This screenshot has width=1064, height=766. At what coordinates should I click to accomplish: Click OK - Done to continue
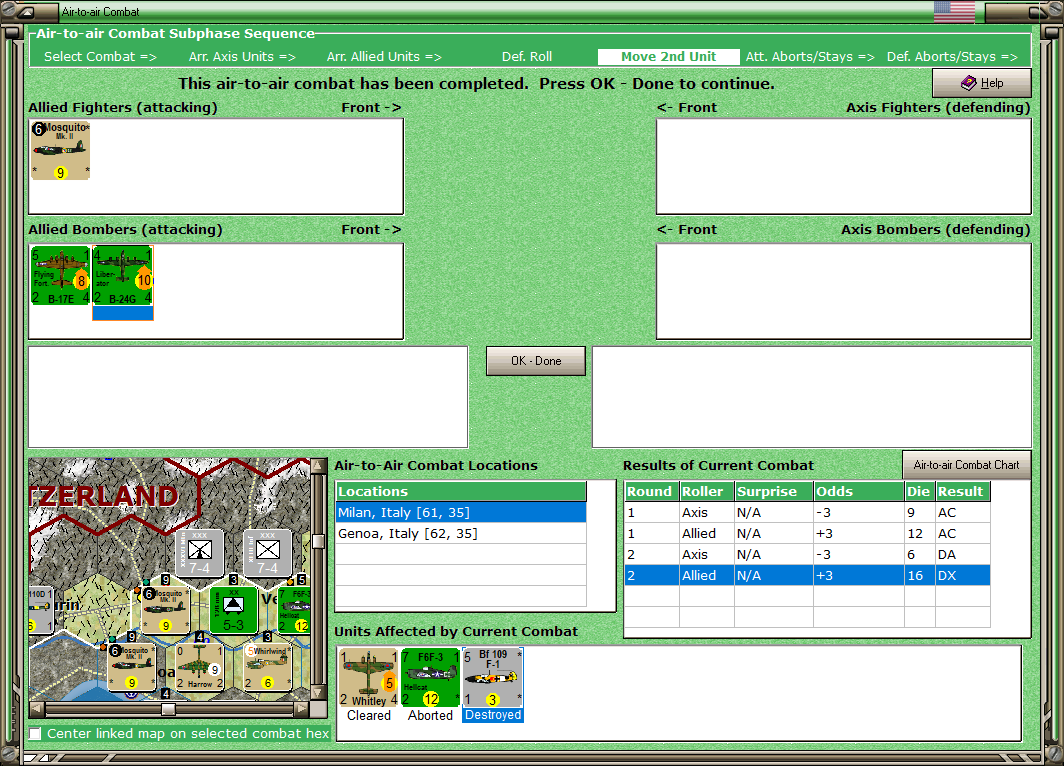click(536, 361)
